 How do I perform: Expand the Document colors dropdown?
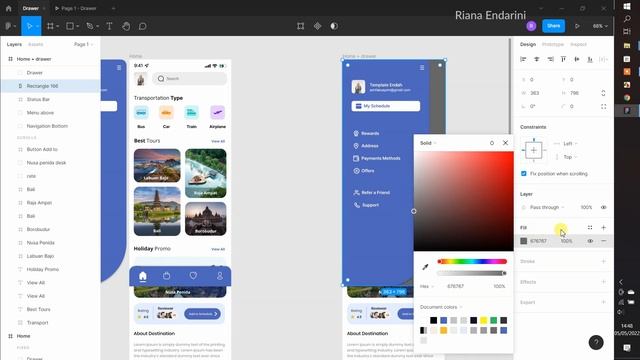point(441,307)
